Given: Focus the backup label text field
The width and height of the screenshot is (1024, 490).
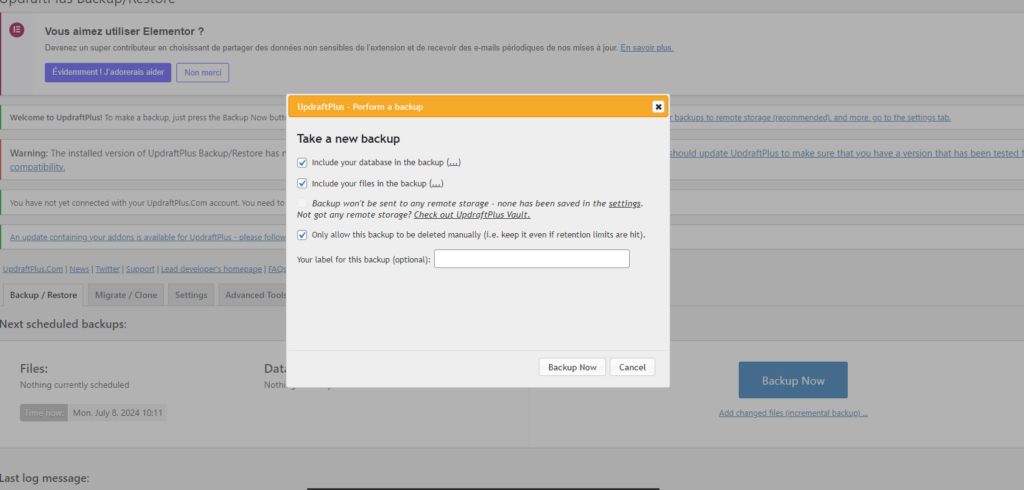Looking at the screenshot, I should tap(531, 259).
